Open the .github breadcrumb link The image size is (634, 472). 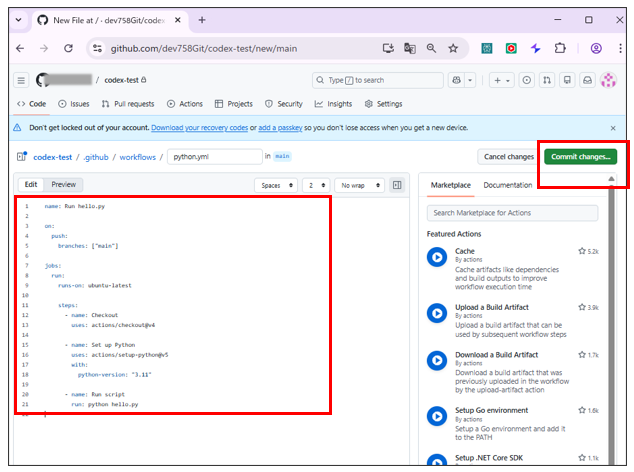(x=96, y=157)
